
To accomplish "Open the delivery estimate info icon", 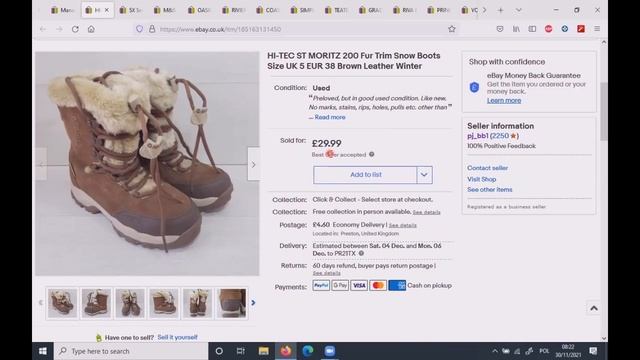I will click(x=361, y=253).
